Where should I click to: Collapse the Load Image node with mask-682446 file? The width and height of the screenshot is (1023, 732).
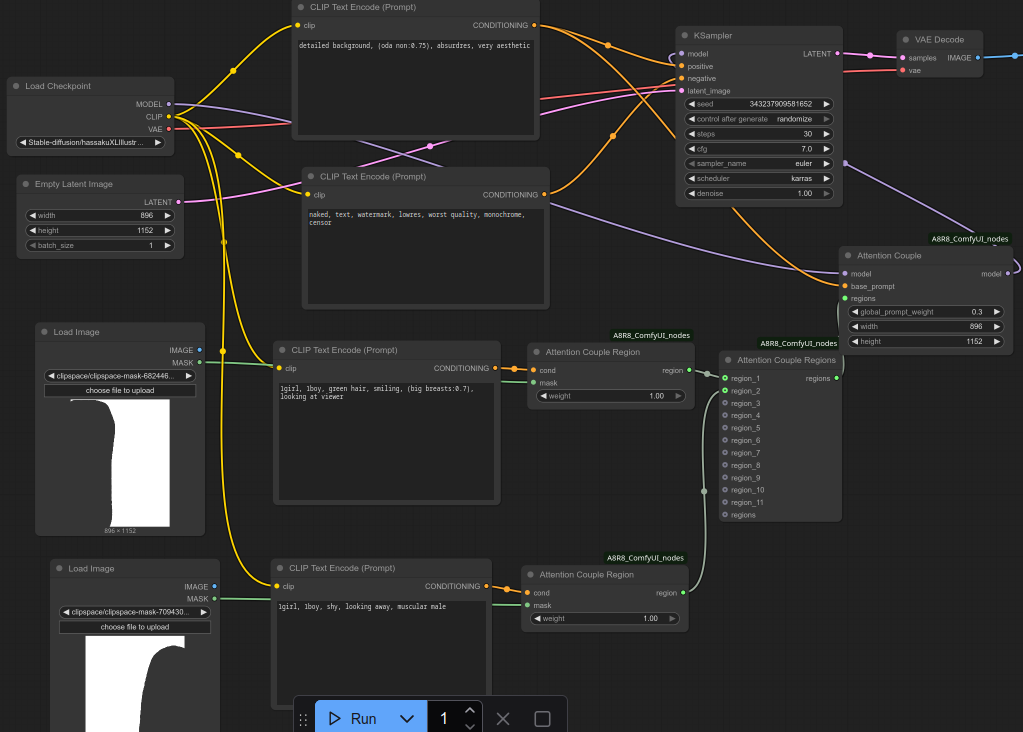coord(44,332)
